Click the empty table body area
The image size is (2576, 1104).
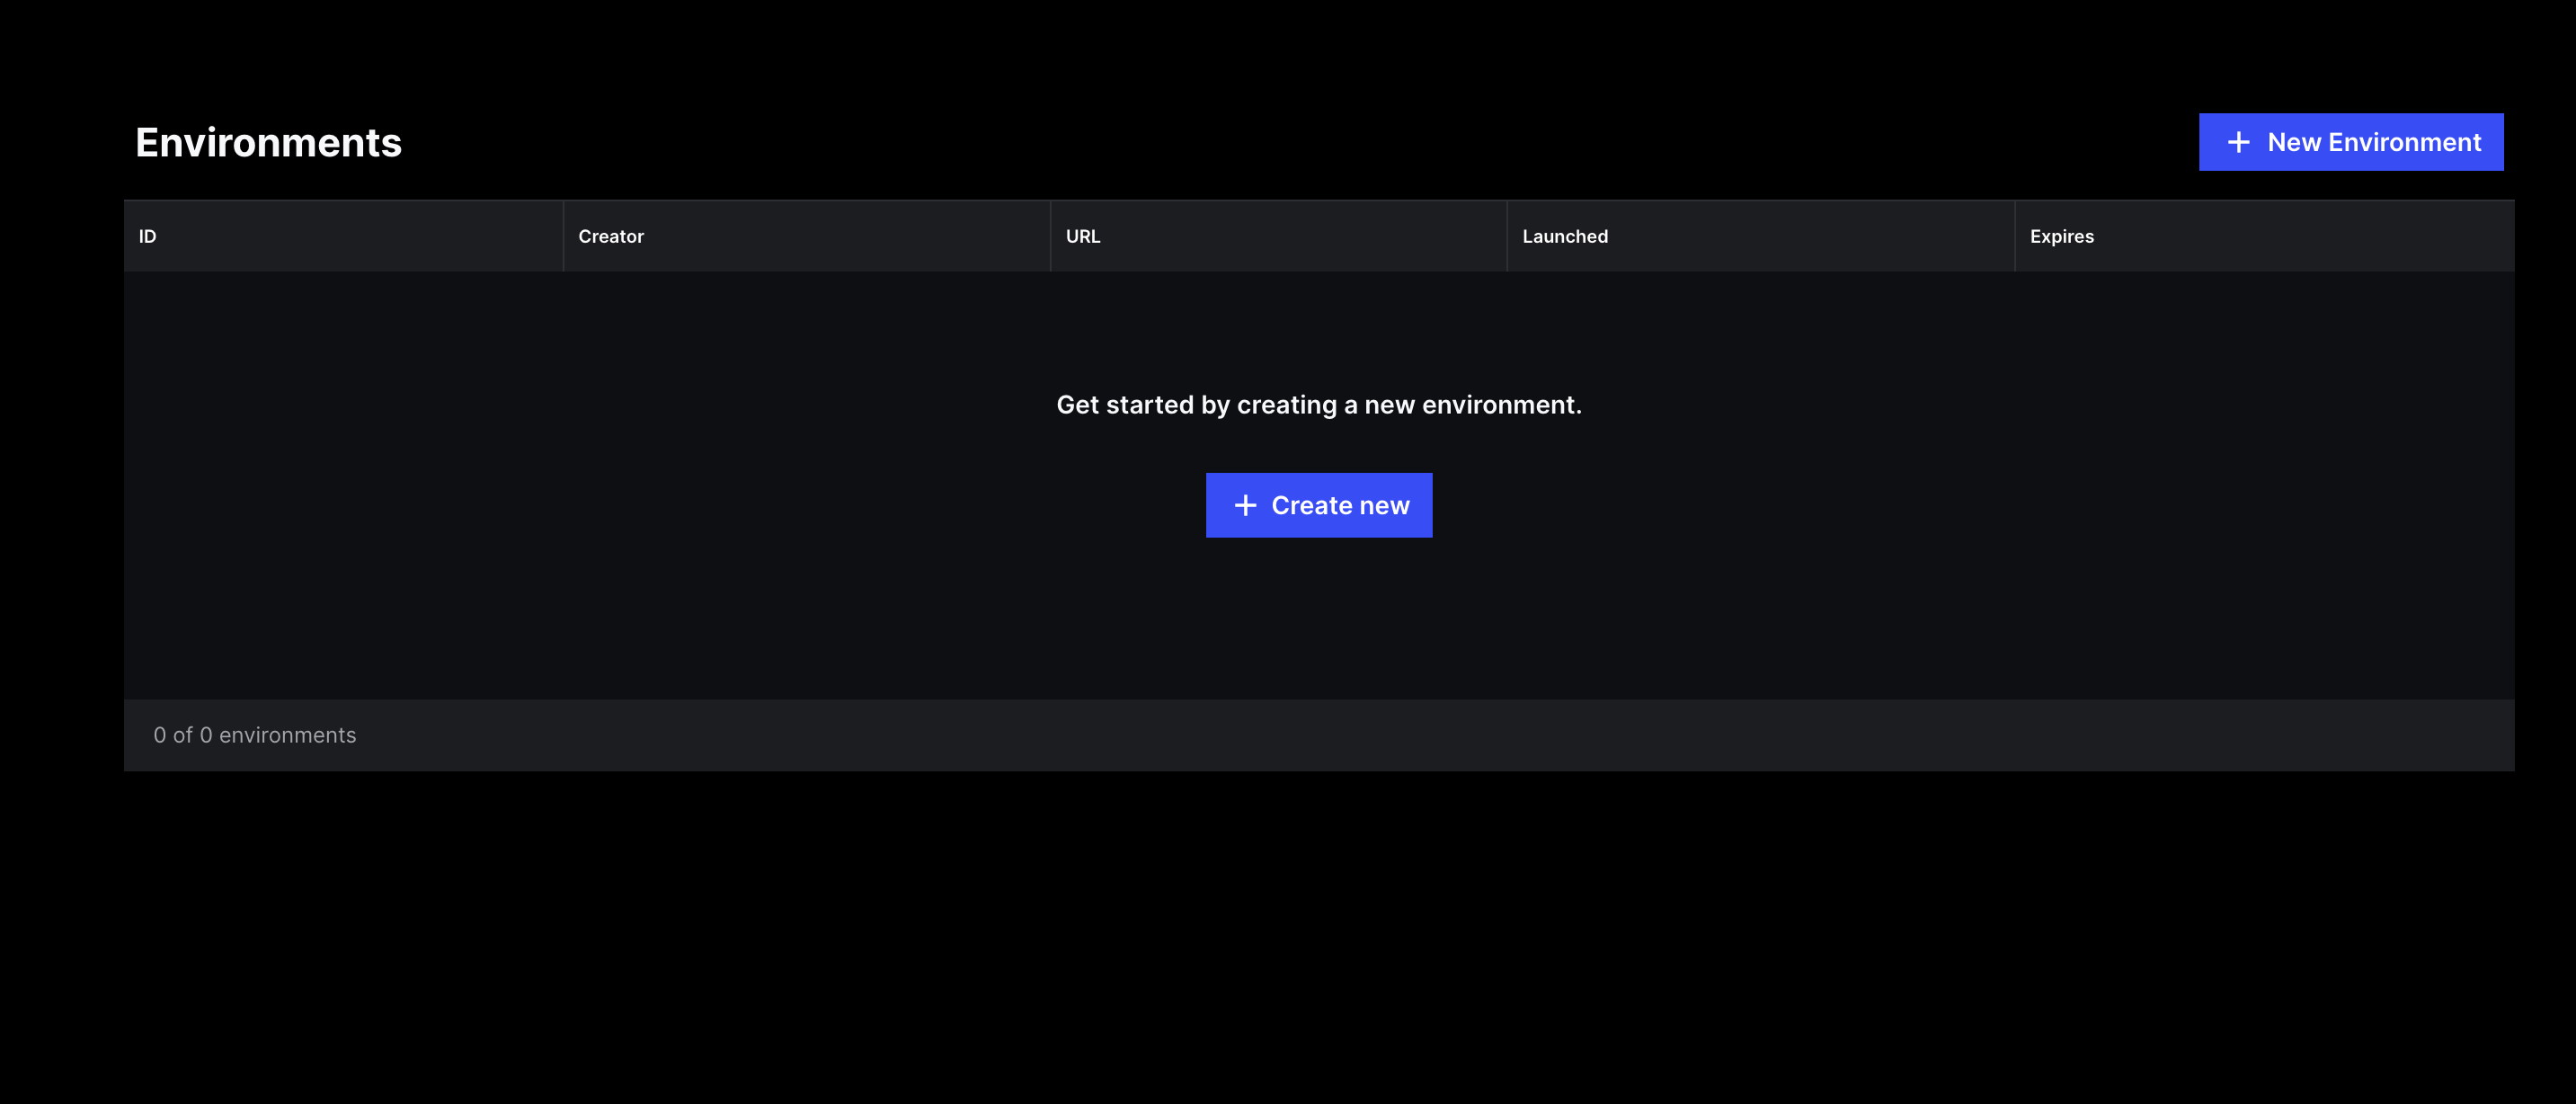1318,620
